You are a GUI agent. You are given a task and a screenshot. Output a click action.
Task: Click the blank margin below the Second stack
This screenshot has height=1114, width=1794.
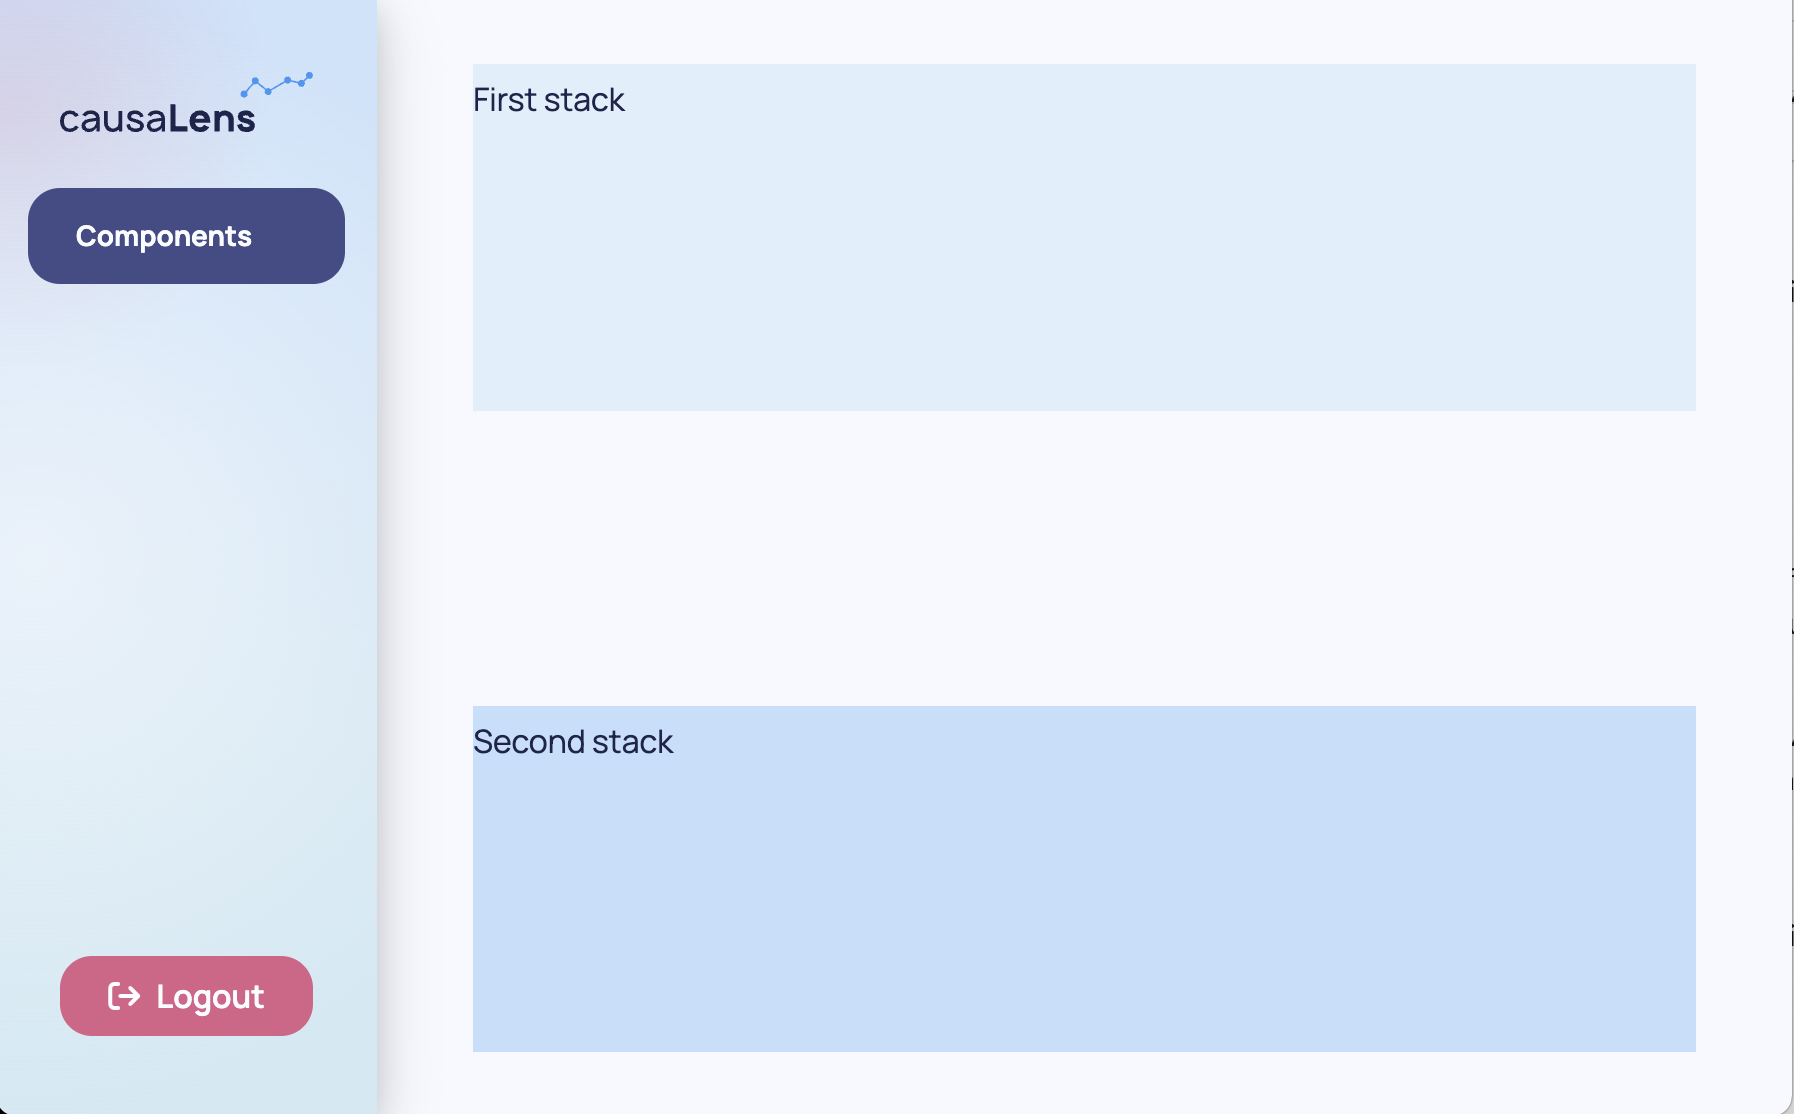point(1084,1082)
